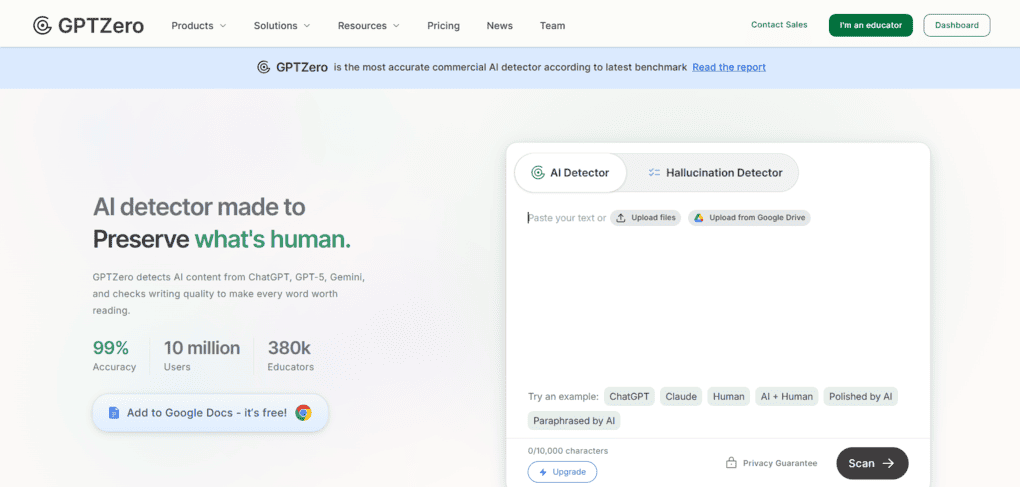Click the 0/10,000 characters counter
This screenshot has width=1020, height=487.
pyautogui.click(x=567, y=451)
